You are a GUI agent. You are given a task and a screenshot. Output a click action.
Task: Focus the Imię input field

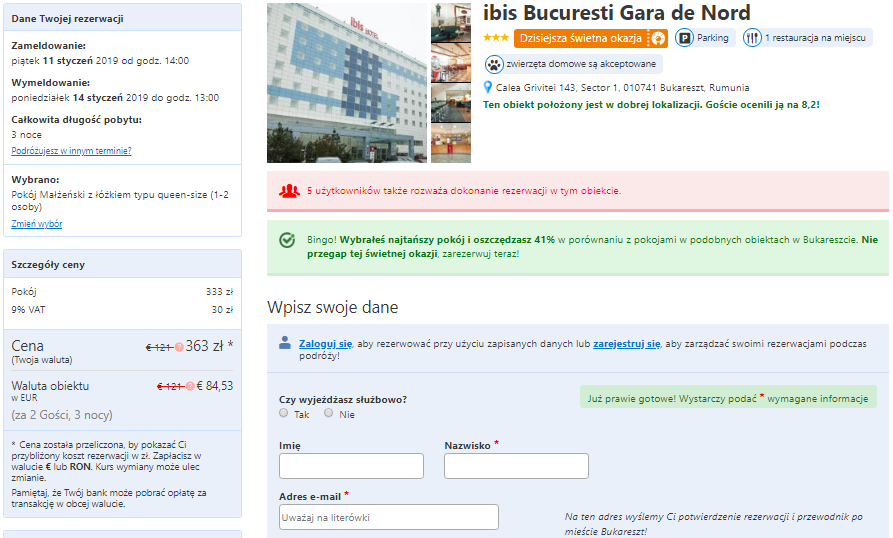(351, 466)
